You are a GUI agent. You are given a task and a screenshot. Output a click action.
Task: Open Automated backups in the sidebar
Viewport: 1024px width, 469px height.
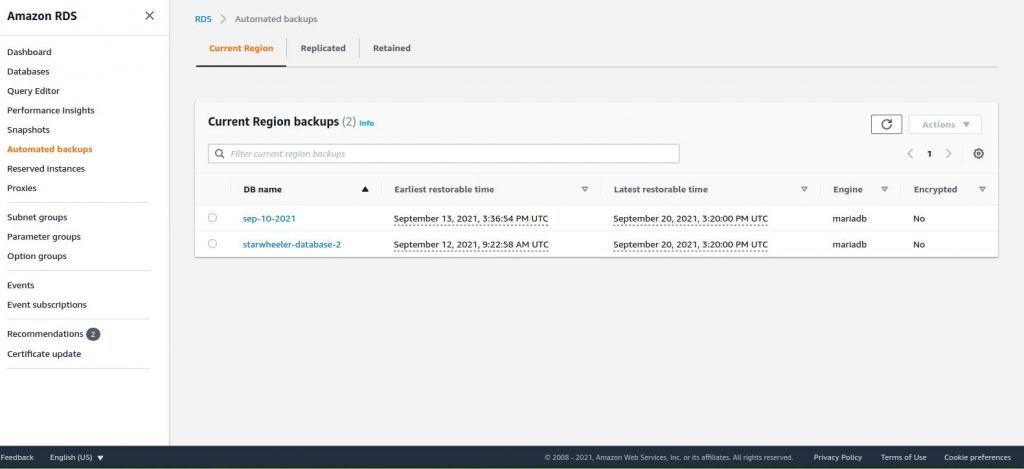pyautogui.click(x=50, y=149)
